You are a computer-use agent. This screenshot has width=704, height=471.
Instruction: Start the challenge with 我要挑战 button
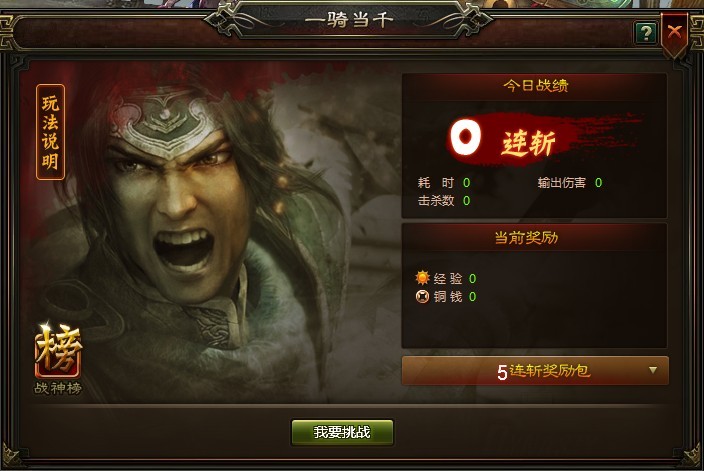[x=342, y=432]
